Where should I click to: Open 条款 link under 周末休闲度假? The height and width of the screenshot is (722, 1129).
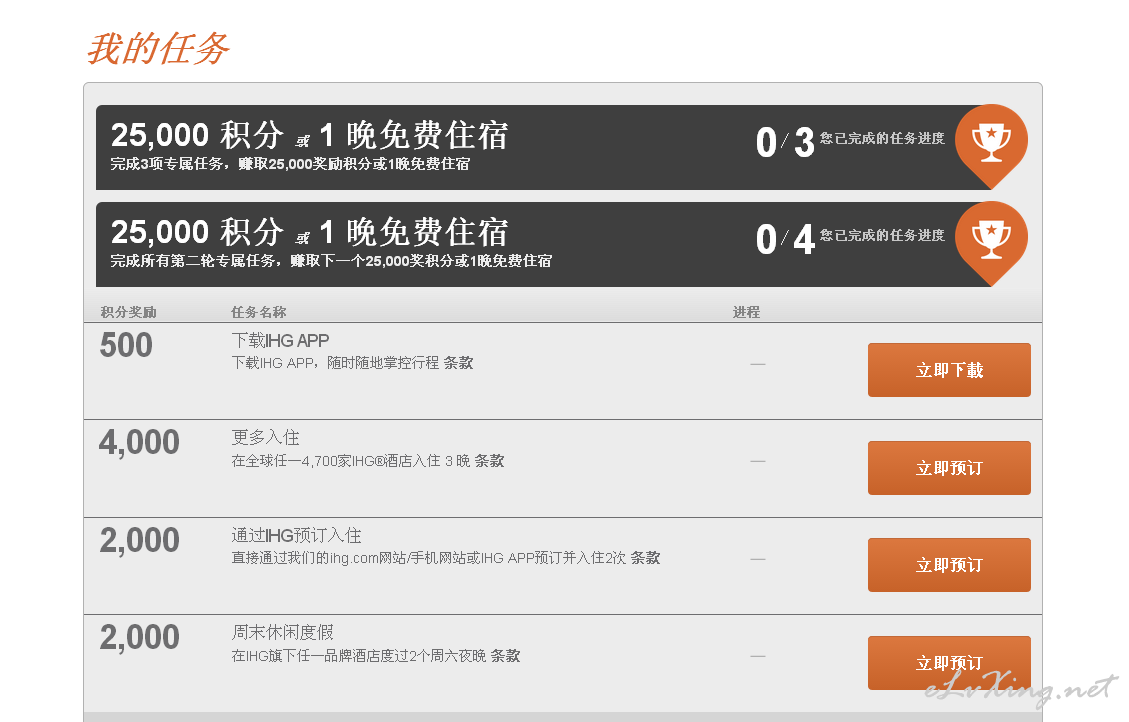tap(505, 656)
